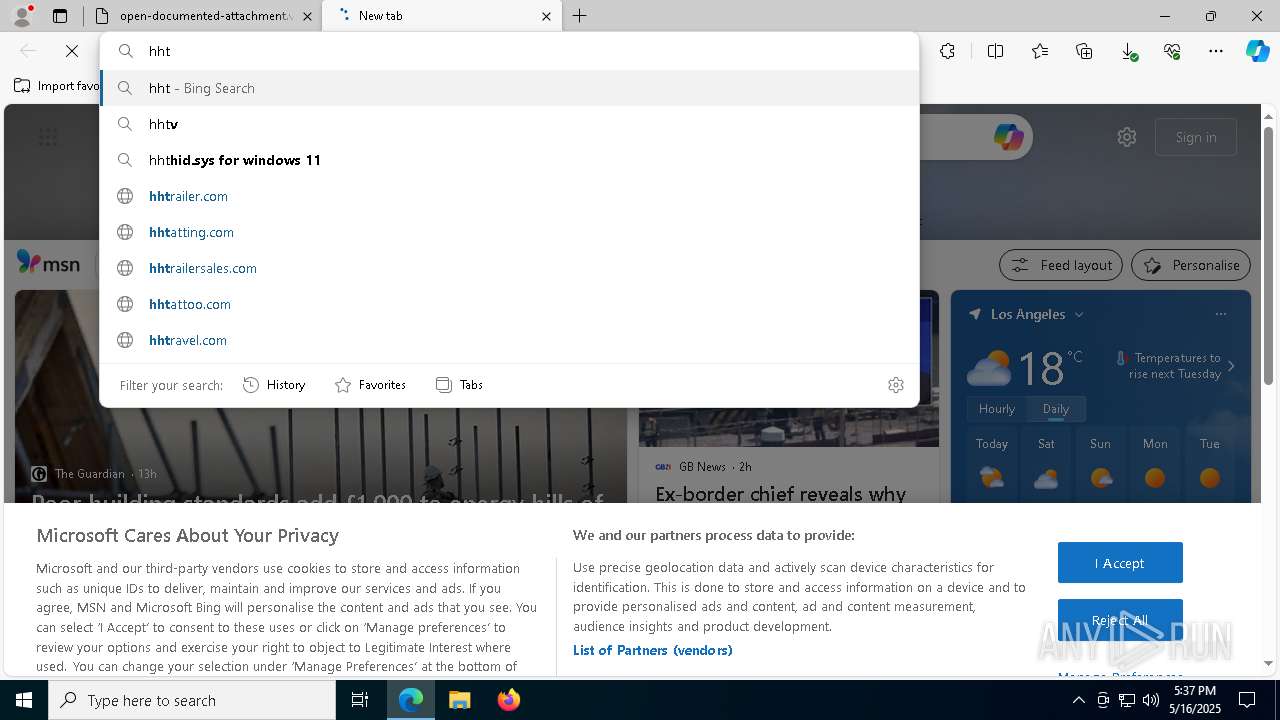Switch weather to Hourly tab
Screen dimensions: 1280x720
coord(997,409)
